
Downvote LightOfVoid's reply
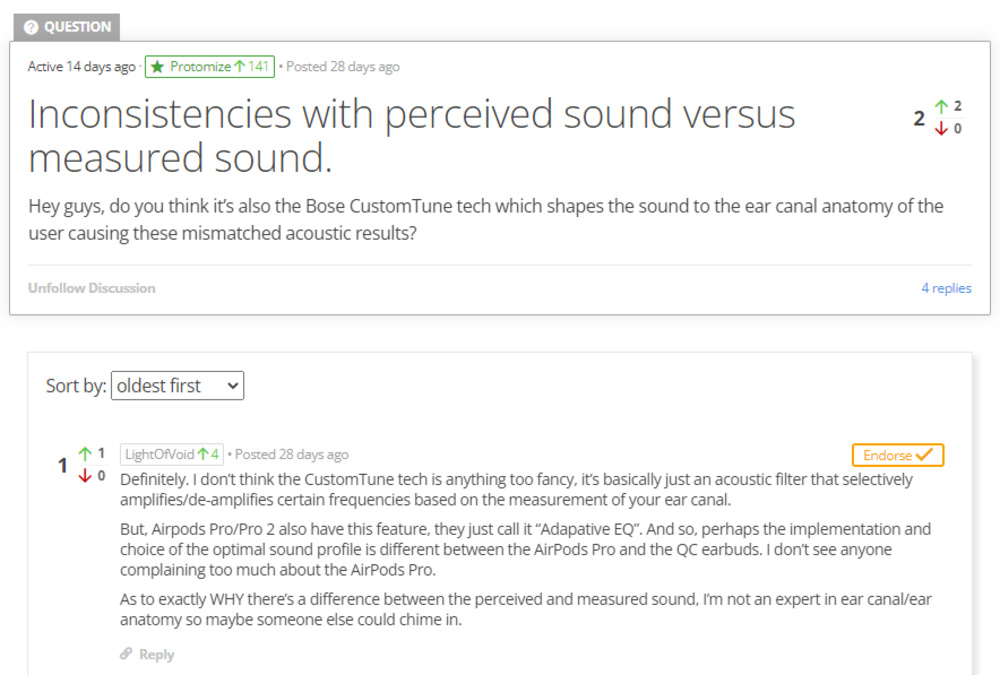point(85,476)
